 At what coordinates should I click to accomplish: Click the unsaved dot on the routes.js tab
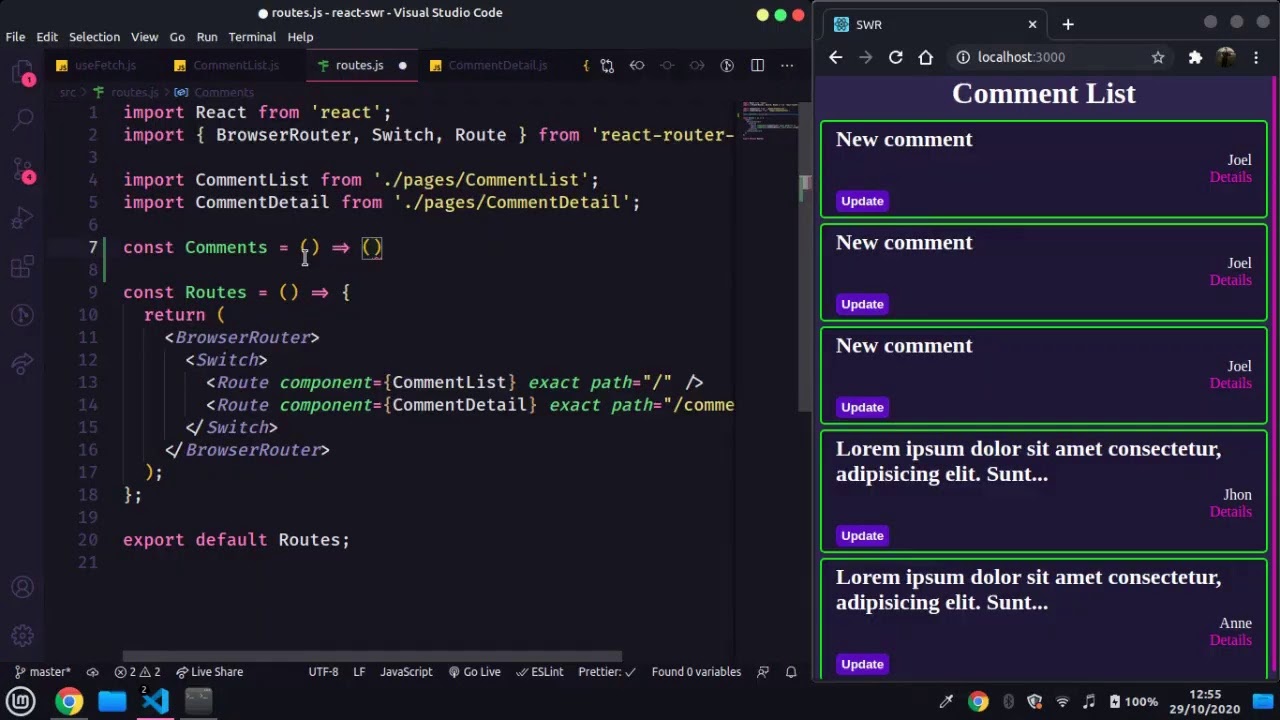point(402,66)
